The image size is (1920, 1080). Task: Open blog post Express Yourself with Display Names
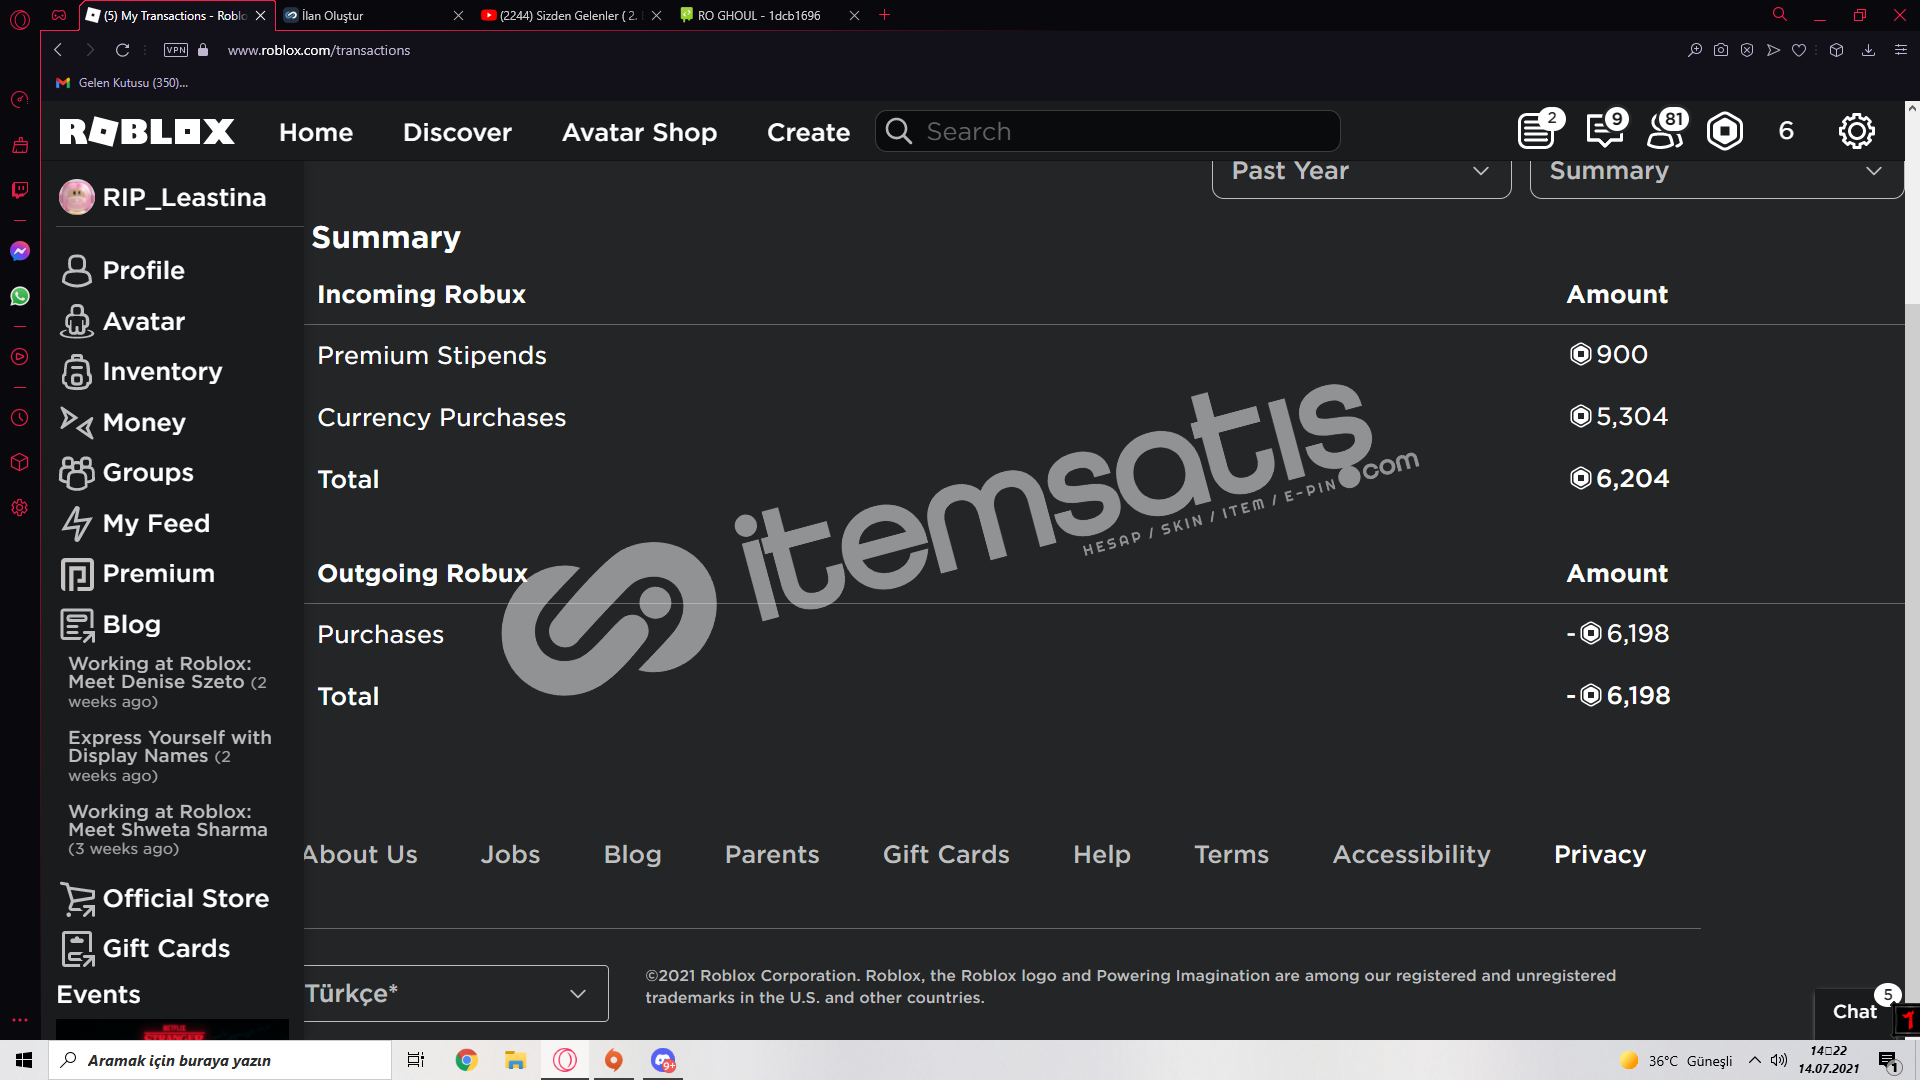pyautogui.click(x=169, y=756)
